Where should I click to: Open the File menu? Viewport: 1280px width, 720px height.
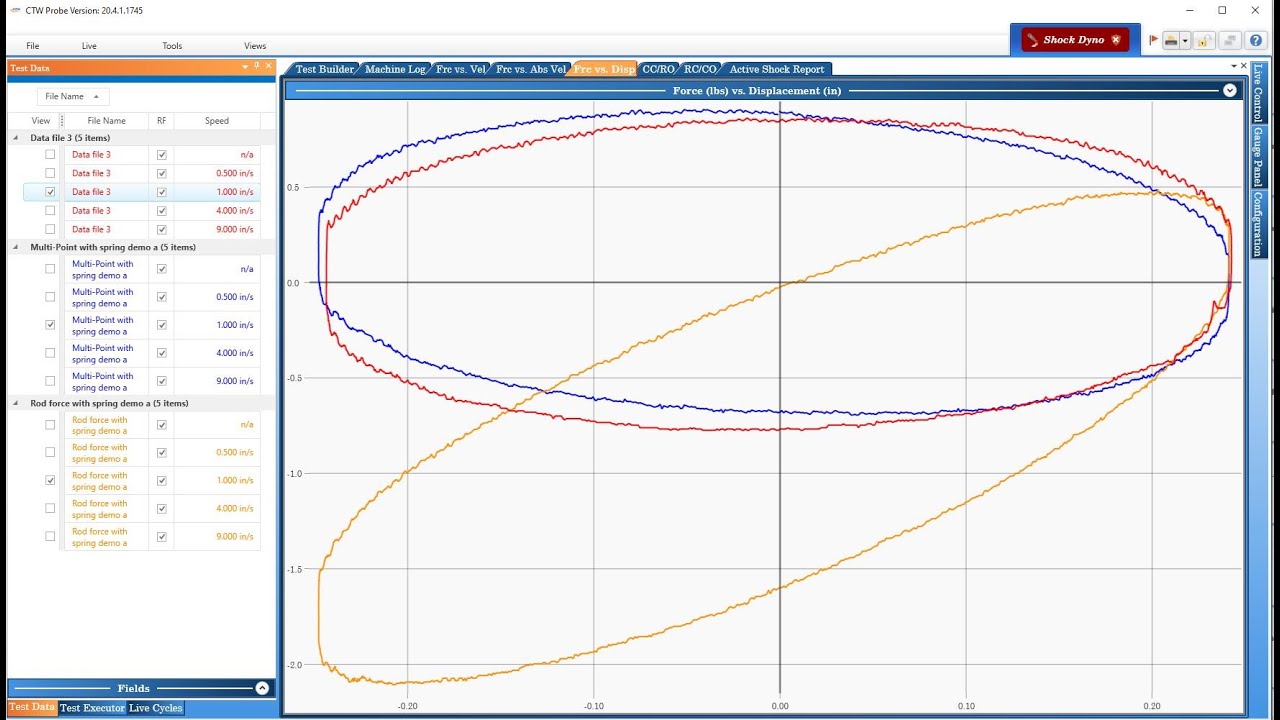click(33, 46)
